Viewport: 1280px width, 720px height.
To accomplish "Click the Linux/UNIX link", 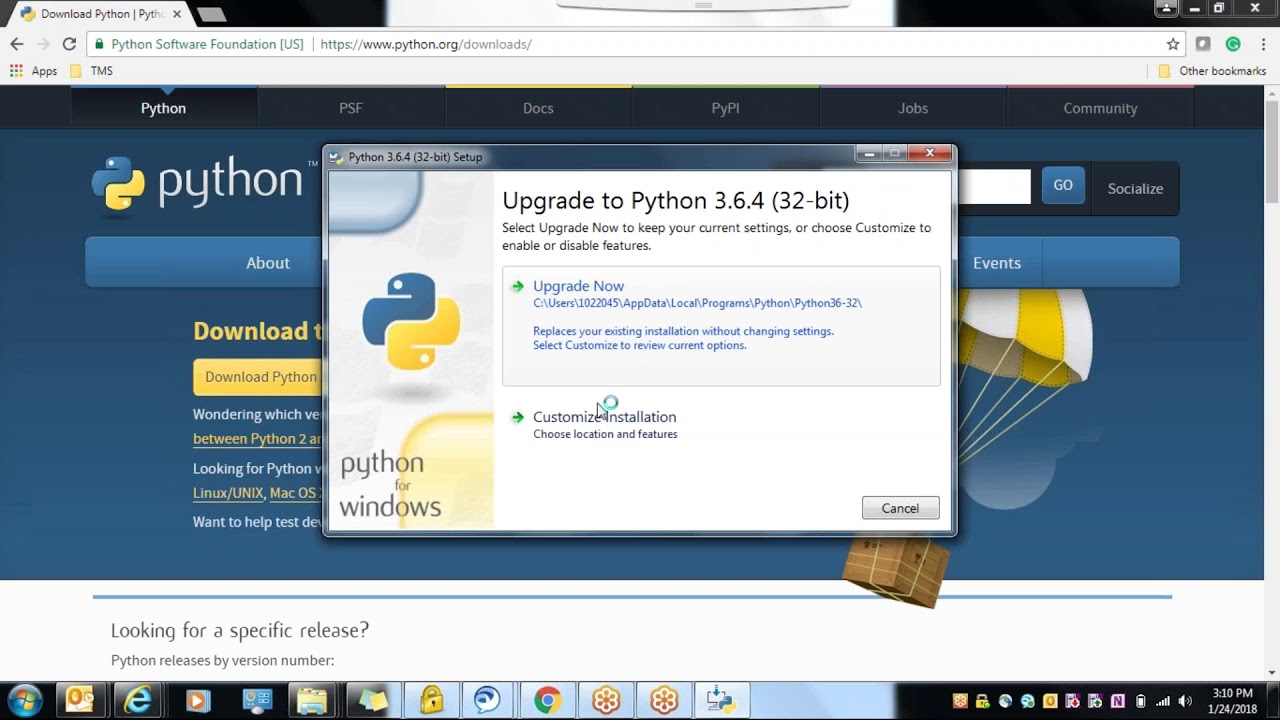I will tap(228, 493).
